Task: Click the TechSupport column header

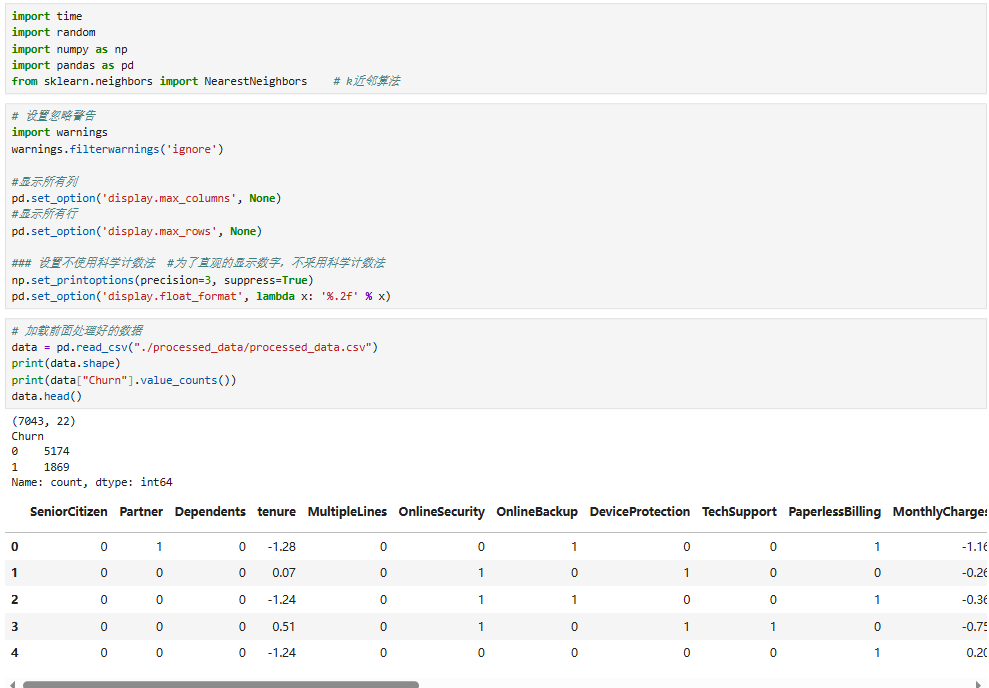Action: point(739,512)
